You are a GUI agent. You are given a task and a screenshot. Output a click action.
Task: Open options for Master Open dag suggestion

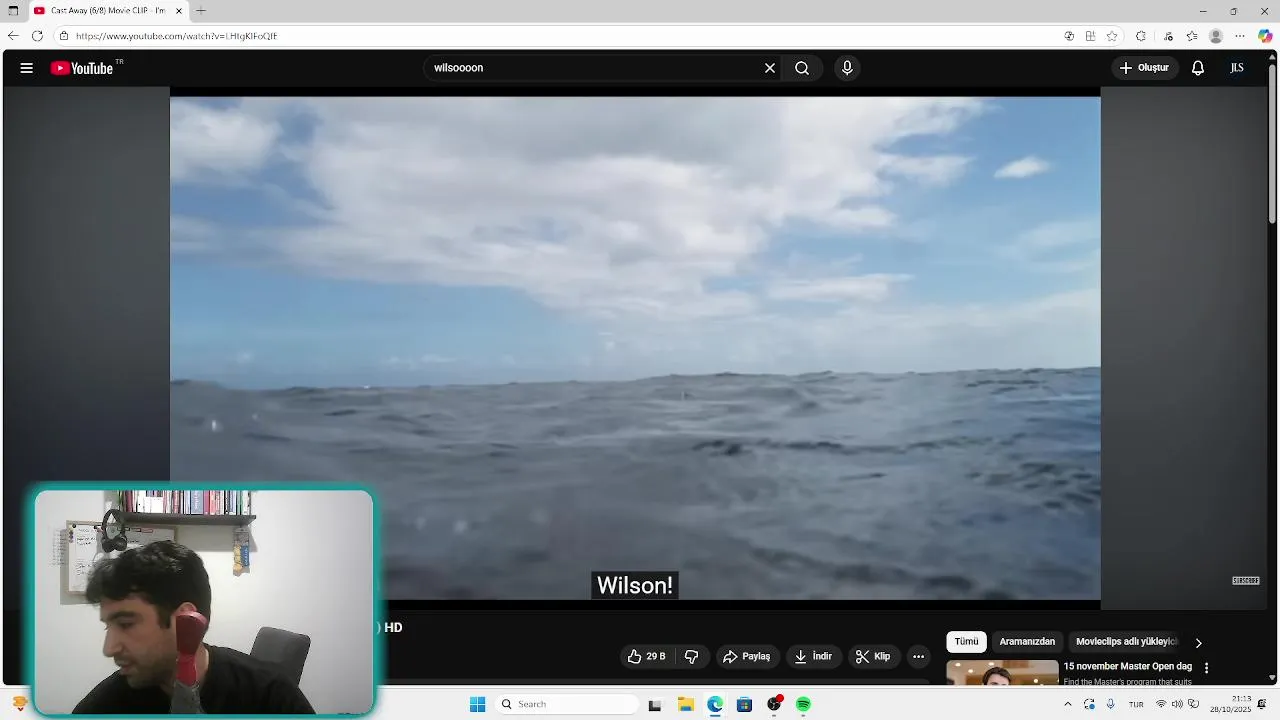coord(1206,668)
